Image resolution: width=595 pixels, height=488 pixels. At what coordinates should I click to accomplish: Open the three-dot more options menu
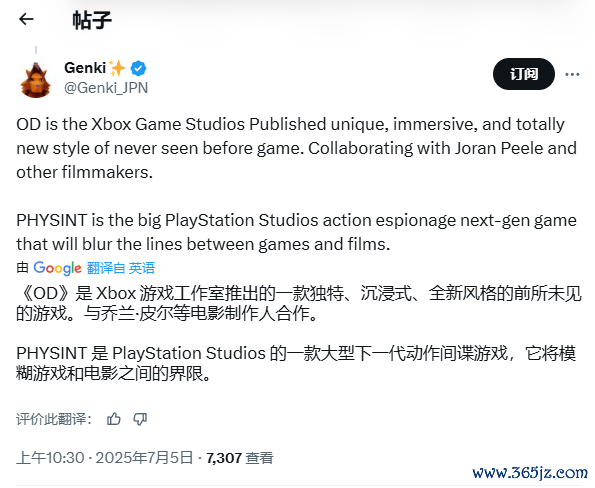[572, 74]
